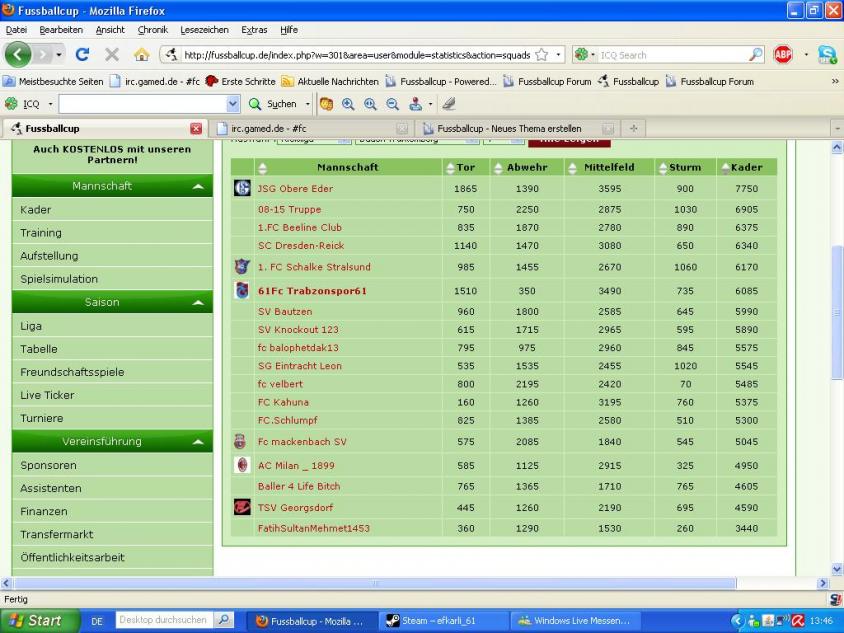The image size is (844, 633).
Task: Open the Transfermarkt sidebar link
Action: [x=57, y=534]
